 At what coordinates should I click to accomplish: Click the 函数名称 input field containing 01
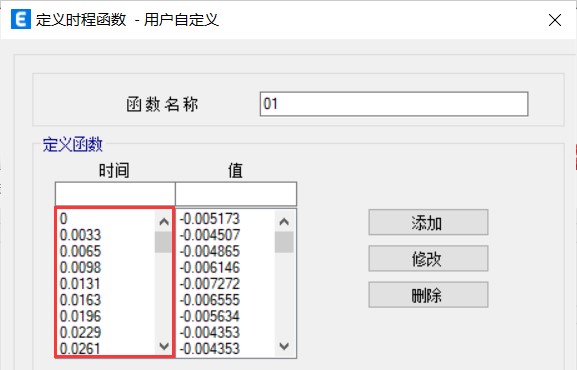click(394, 104)
